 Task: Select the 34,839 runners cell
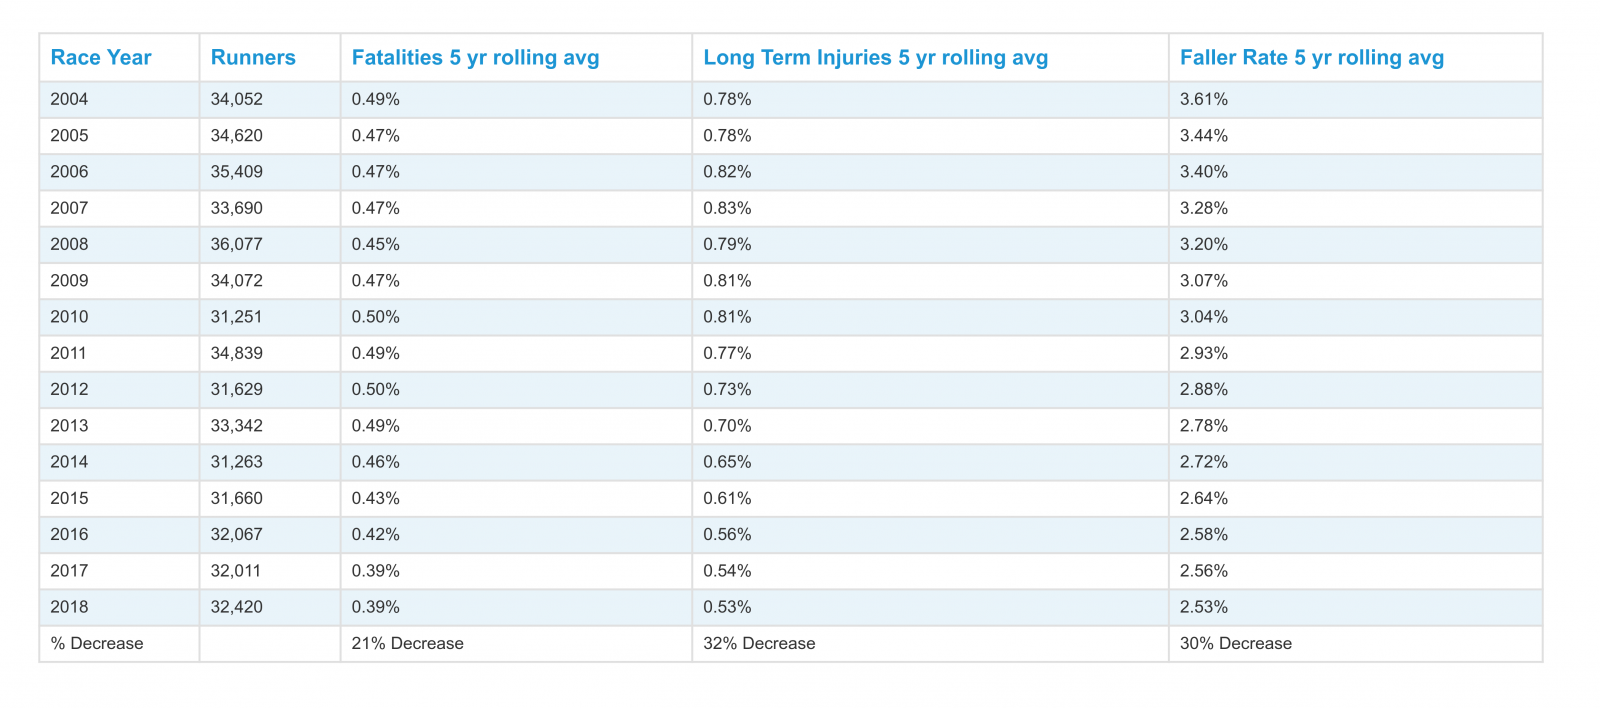tap(237, 353)
